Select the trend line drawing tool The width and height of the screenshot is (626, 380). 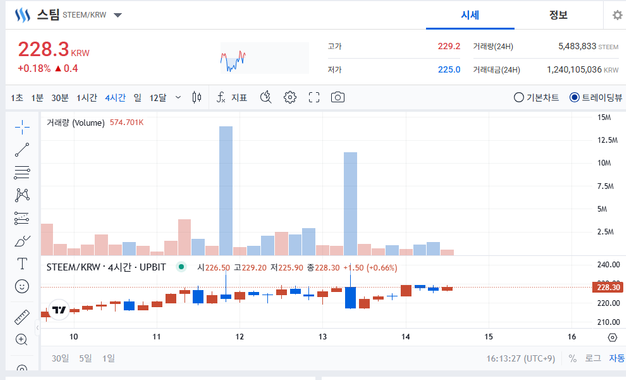point(22,150)
